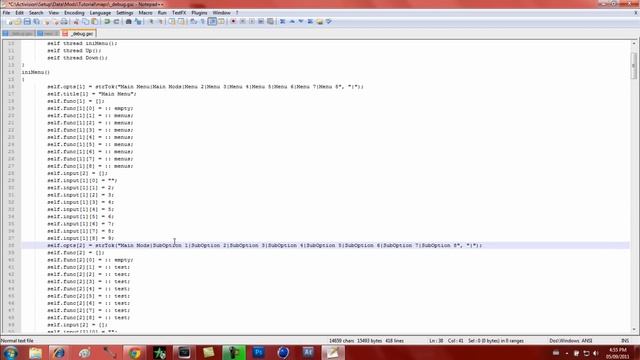Click line 'self.func[2][0] = :: empty;'
The height and width of the screenshot is (360, 640).
coord(90,260)
